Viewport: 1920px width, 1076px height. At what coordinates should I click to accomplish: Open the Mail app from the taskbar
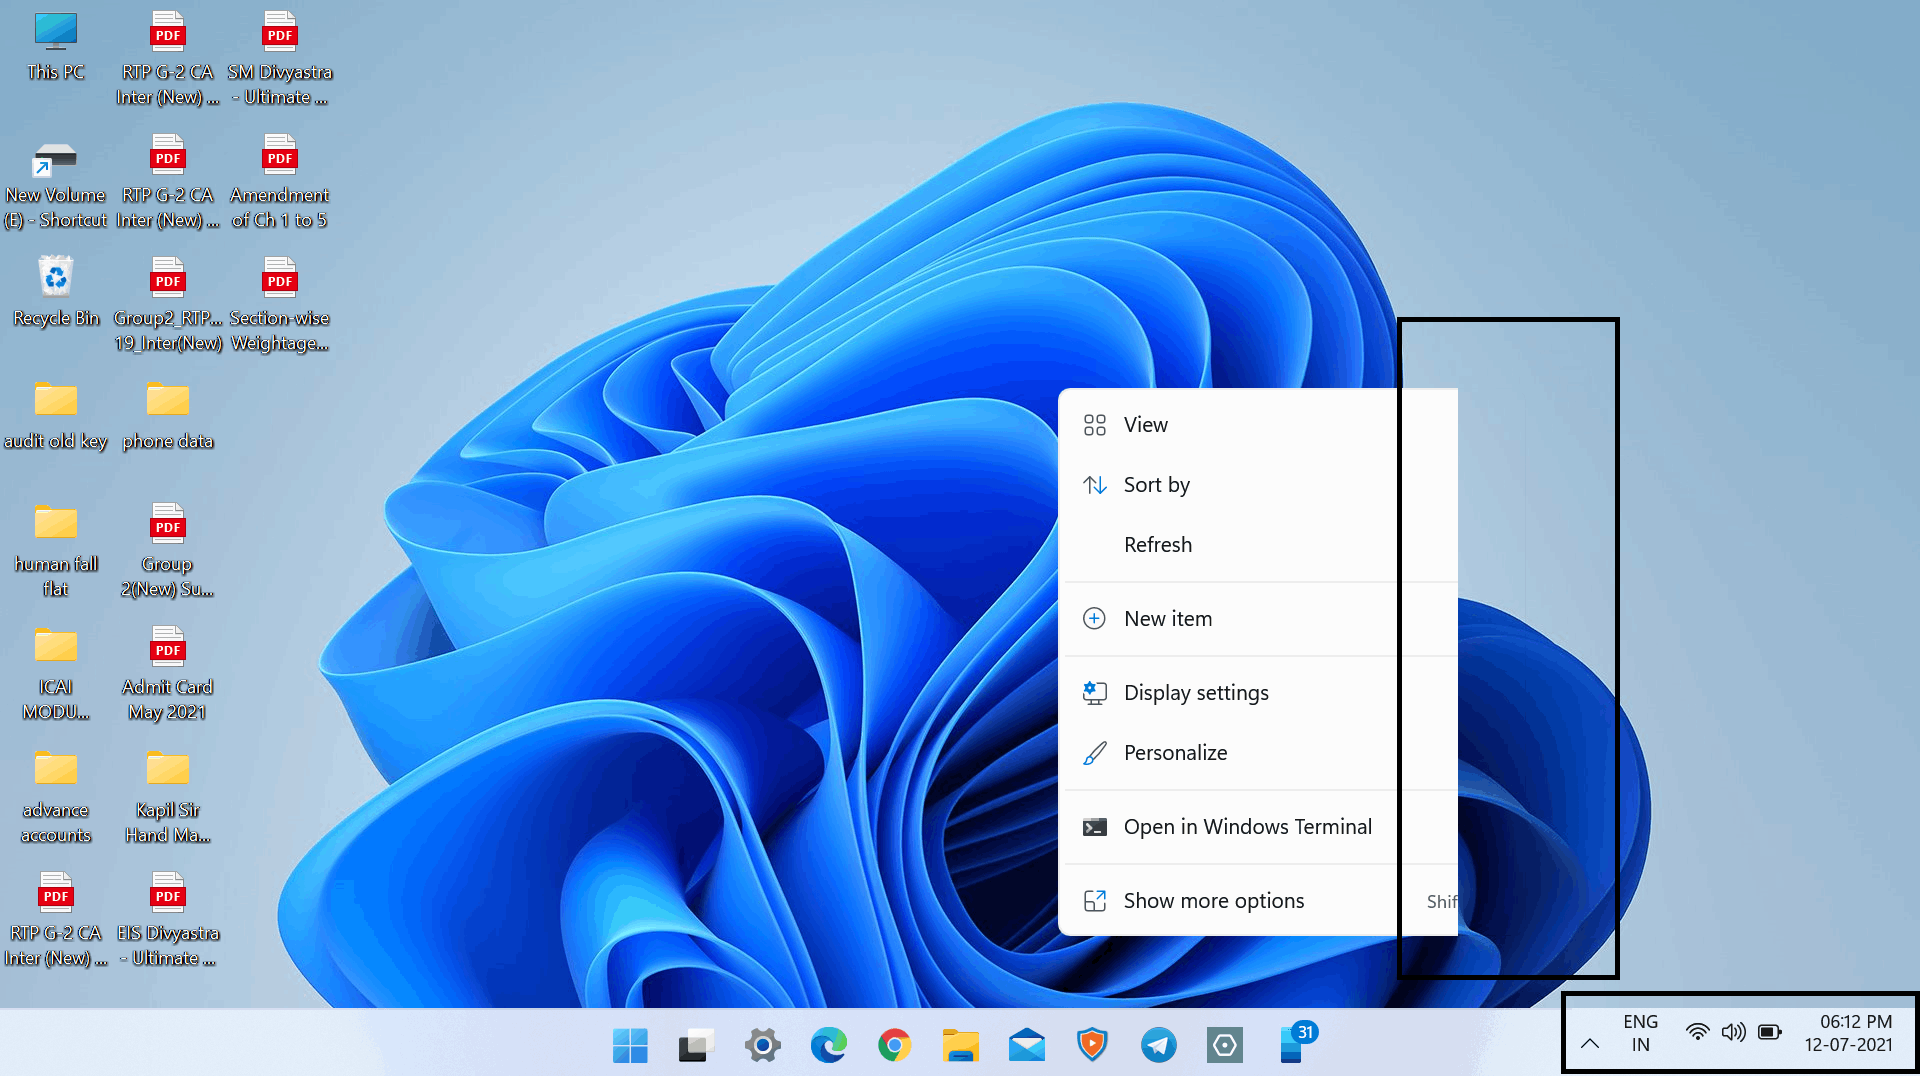(1026, 1045)
